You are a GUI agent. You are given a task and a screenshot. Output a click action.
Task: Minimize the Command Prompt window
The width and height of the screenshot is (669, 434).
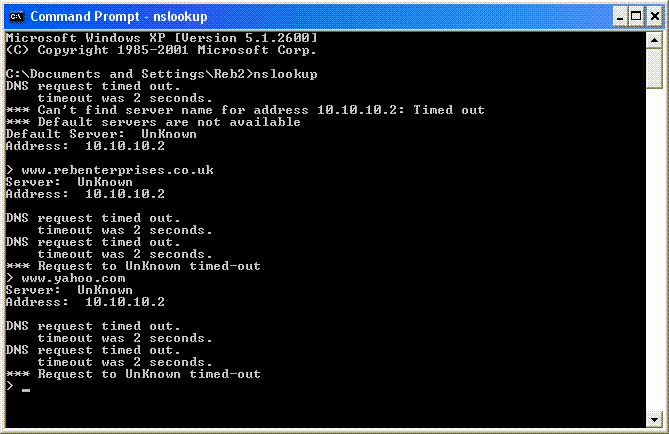620,17
